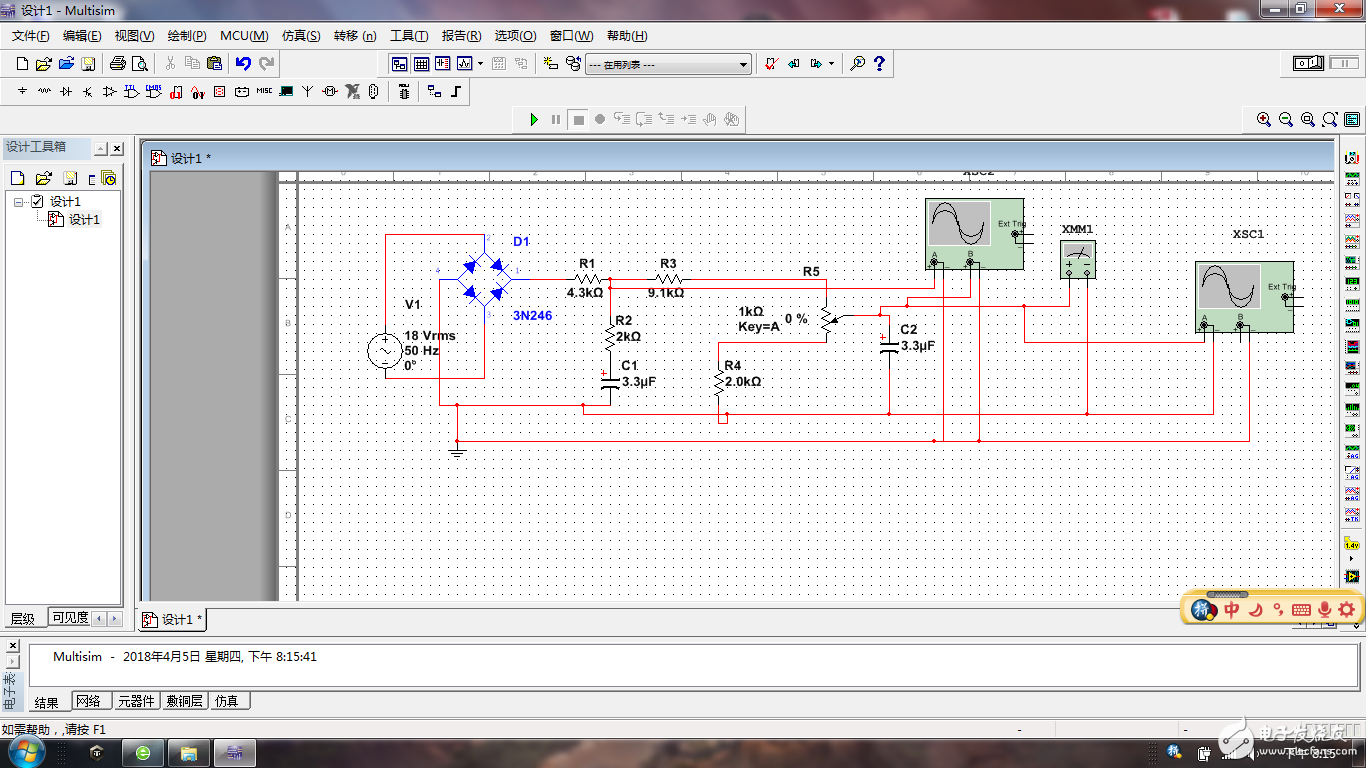Open the 文件(F) menu
The image size is (1366, 768).
point(31,35)
